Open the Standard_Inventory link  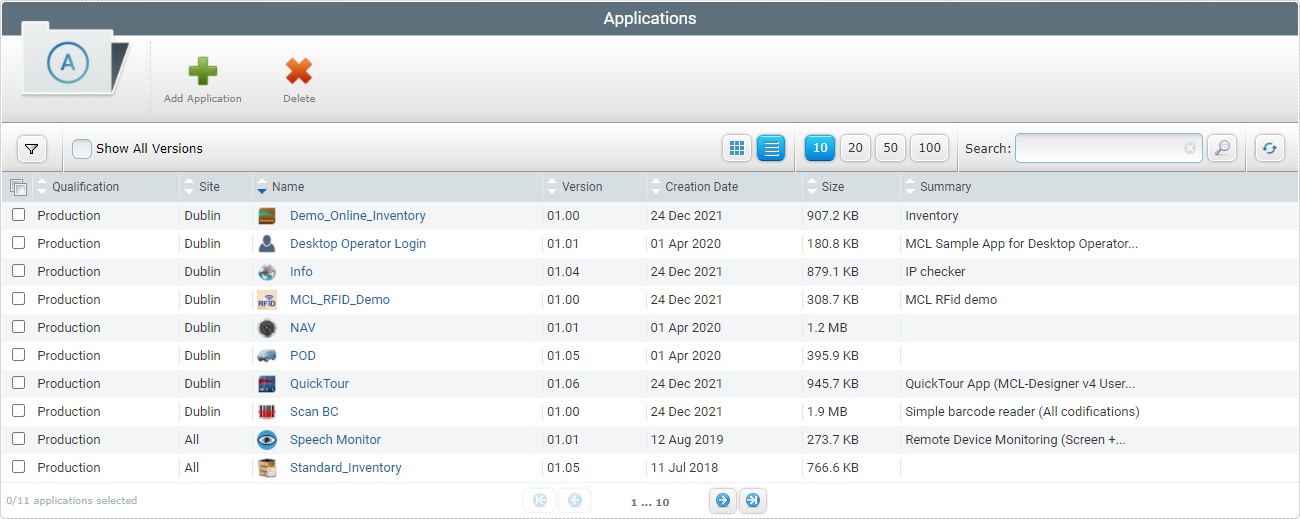(346, 468)
